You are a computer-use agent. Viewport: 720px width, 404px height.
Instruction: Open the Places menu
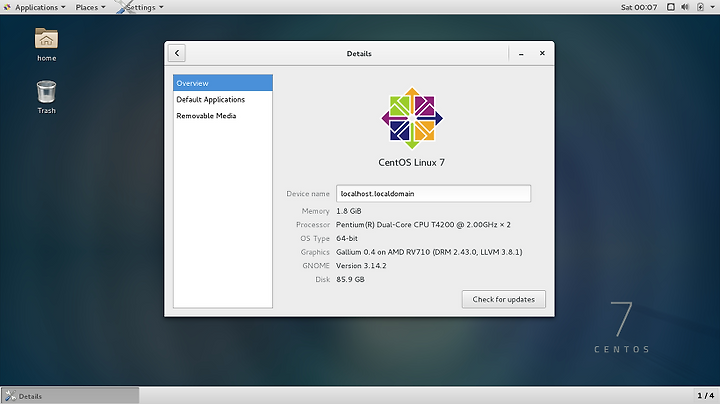click(90, 7)
